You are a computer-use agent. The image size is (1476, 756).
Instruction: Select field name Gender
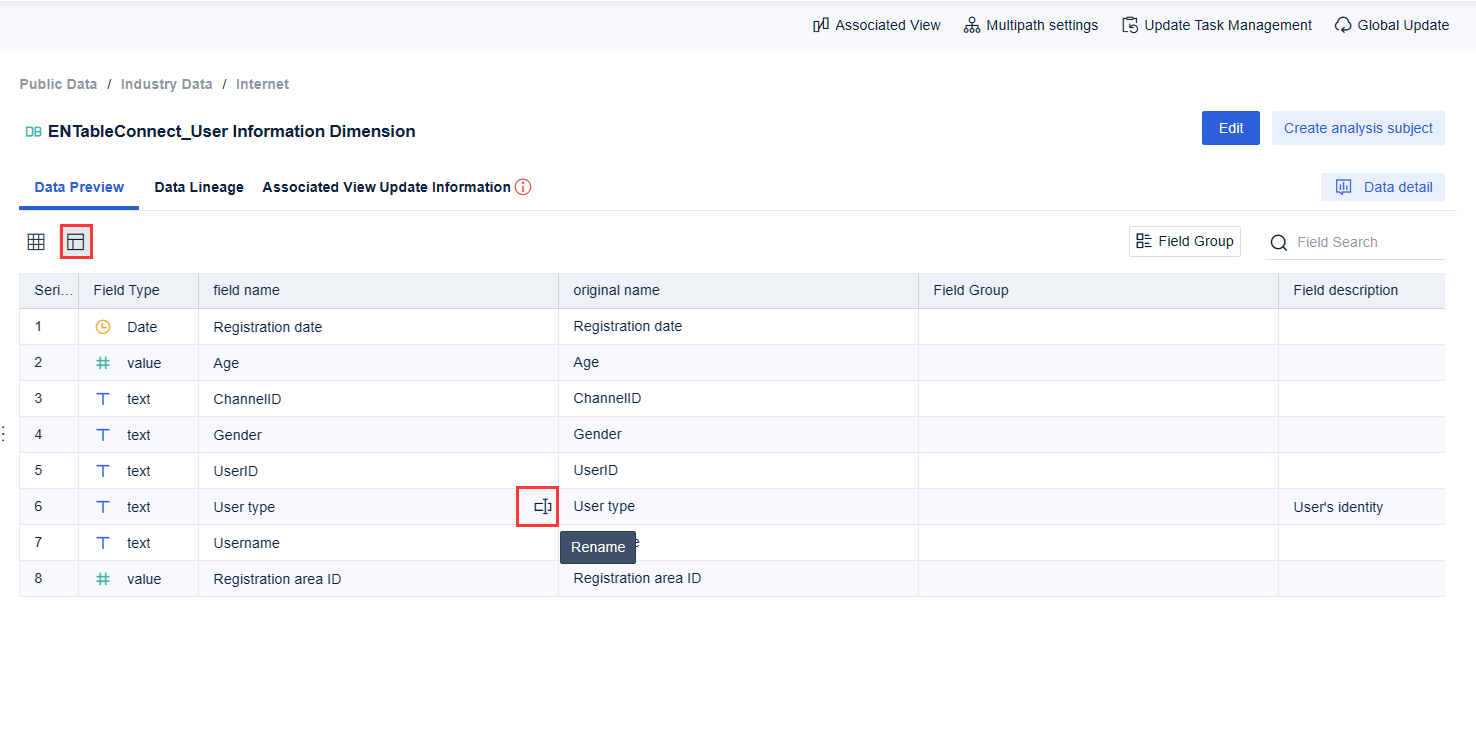pos(237,435)
